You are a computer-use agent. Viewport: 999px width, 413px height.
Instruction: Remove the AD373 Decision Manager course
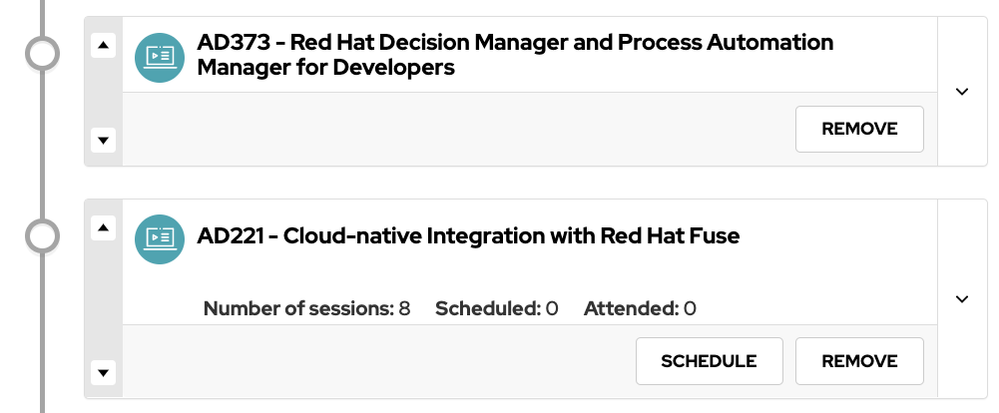tap(859, 129)
